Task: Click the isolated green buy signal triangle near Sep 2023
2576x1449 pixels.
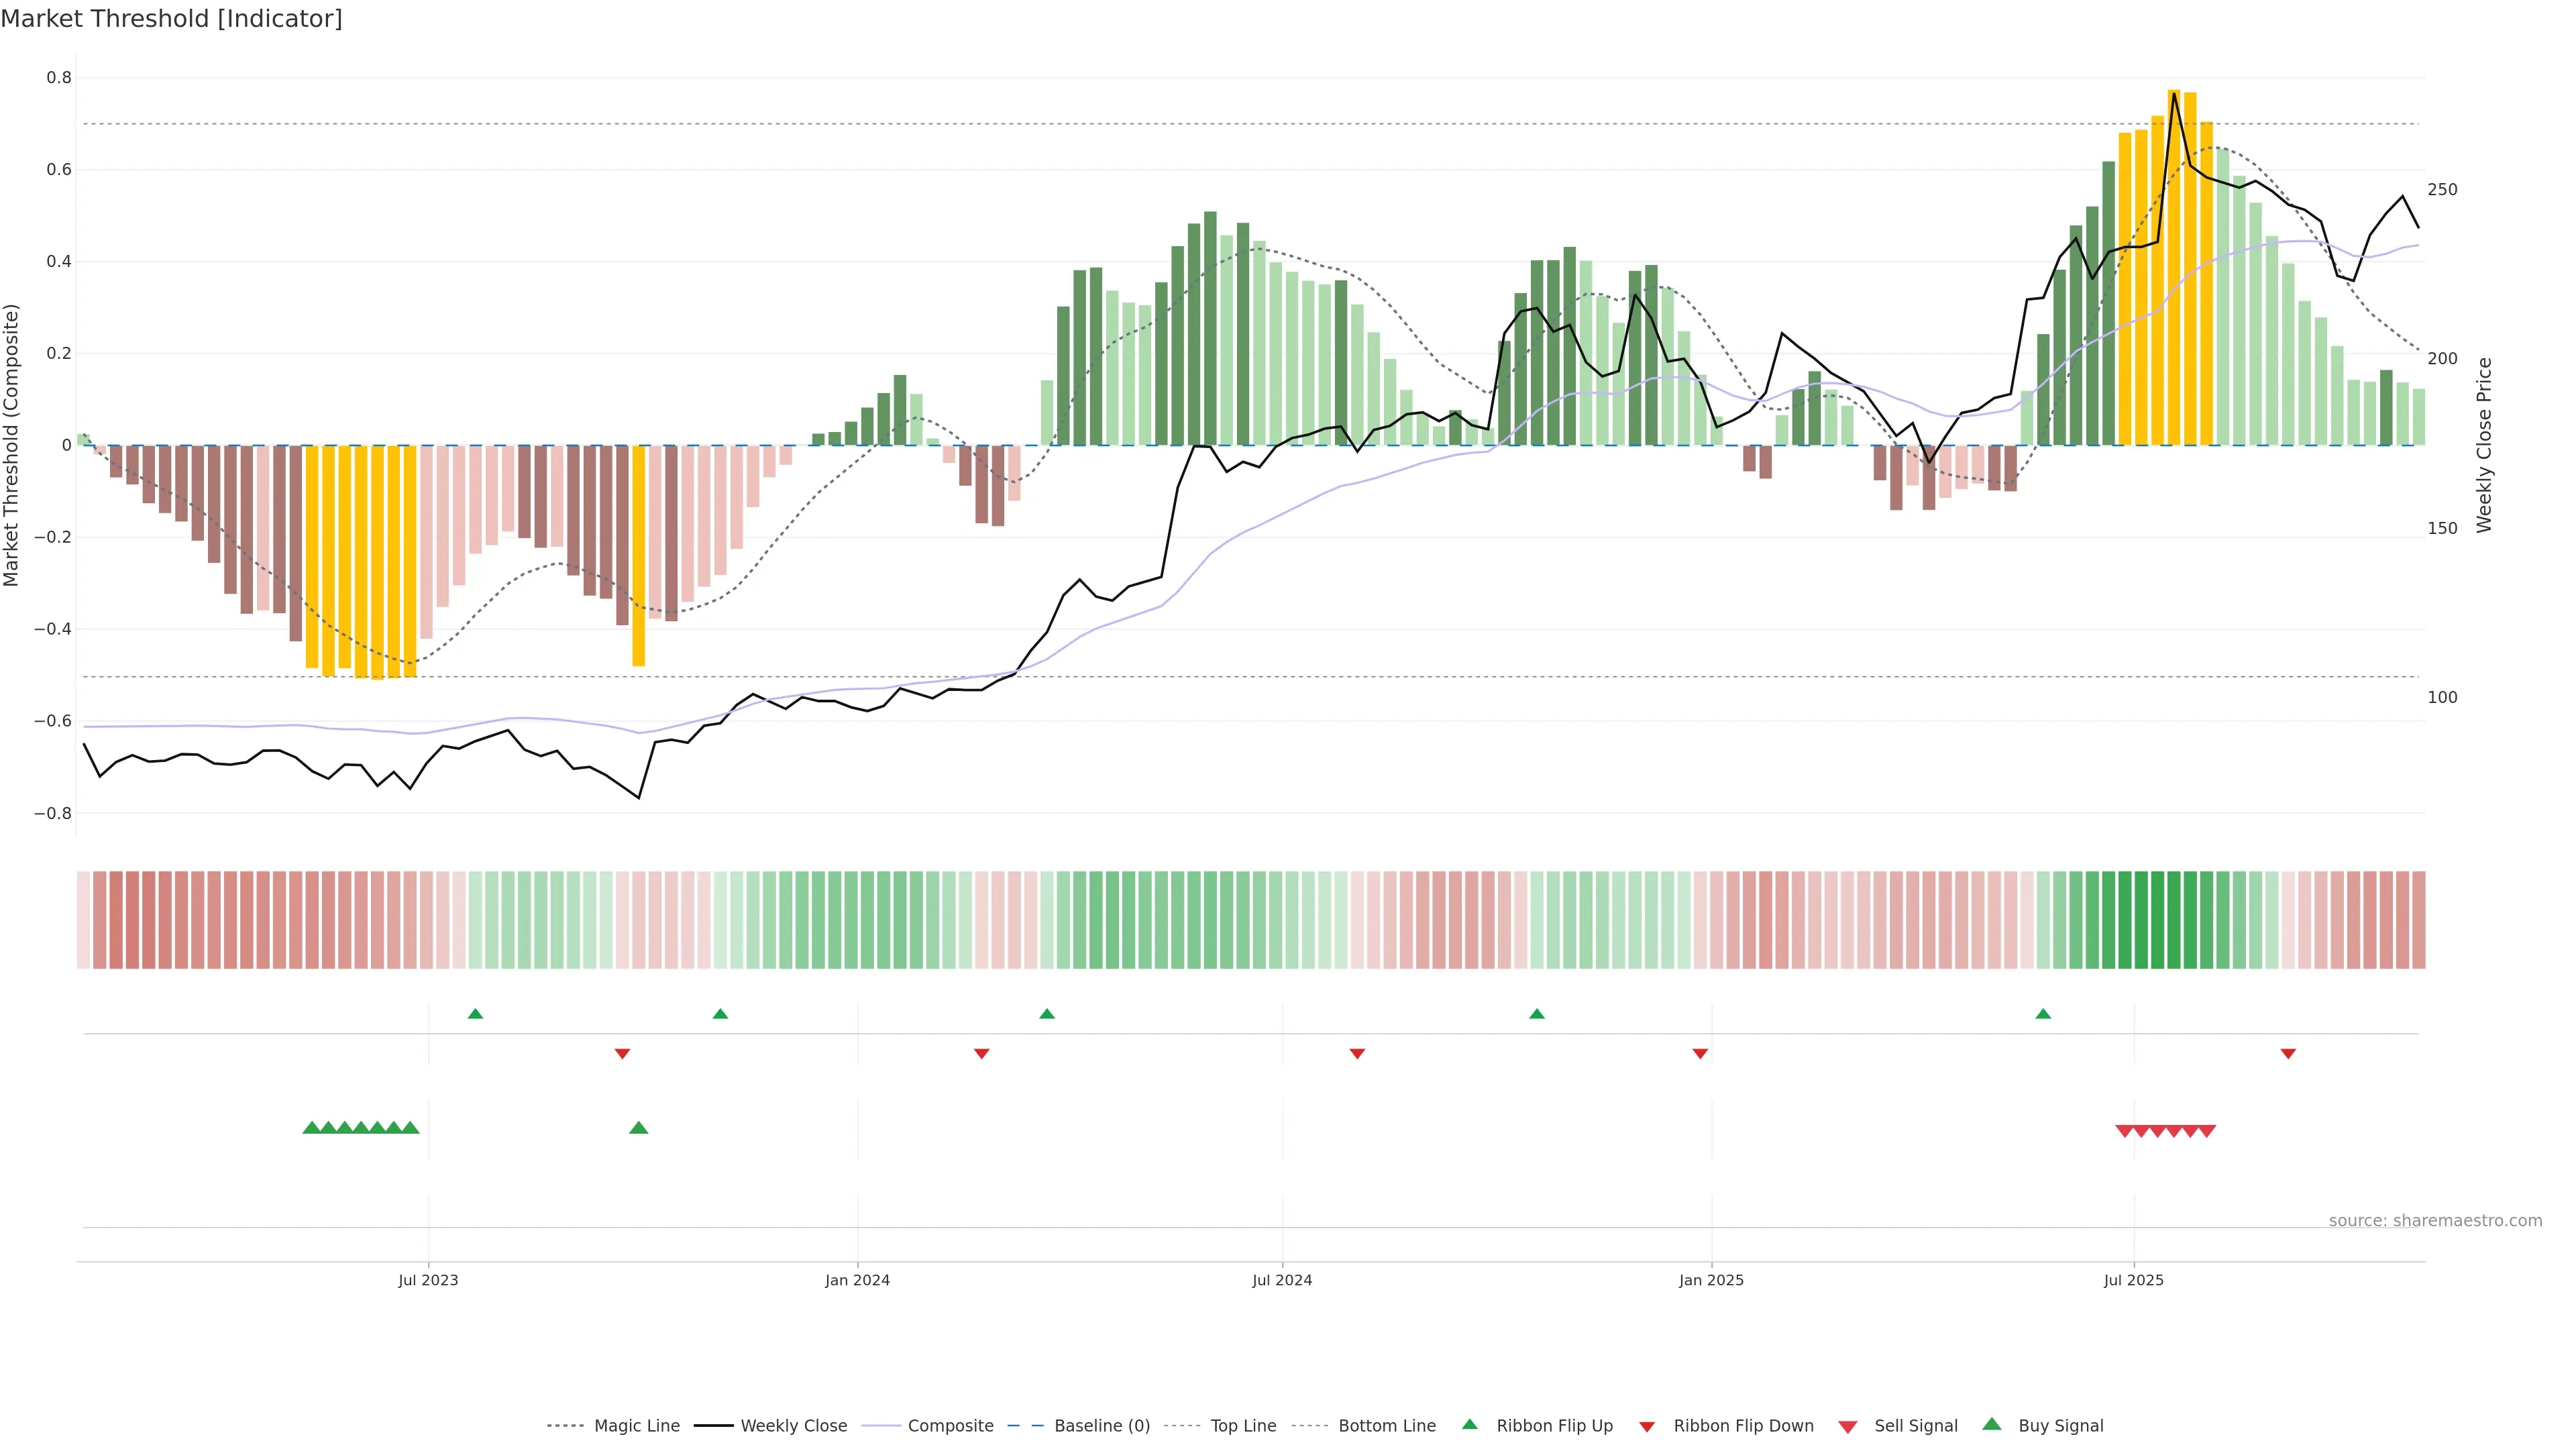Action: point(639,1128)
